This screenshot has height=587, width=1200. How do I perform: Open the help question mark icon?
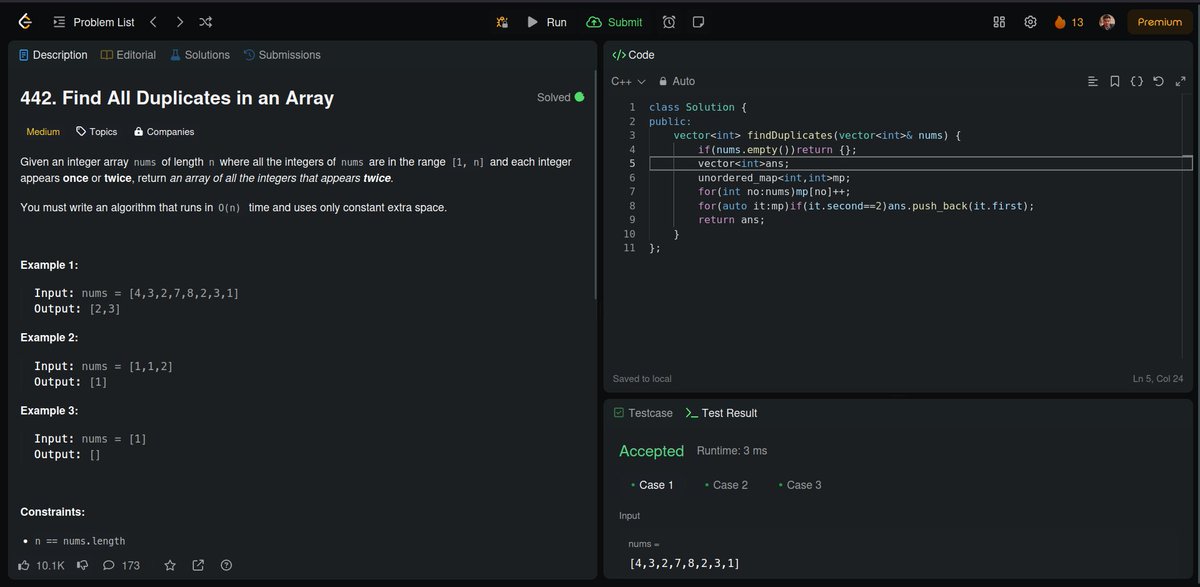[226, 566]
